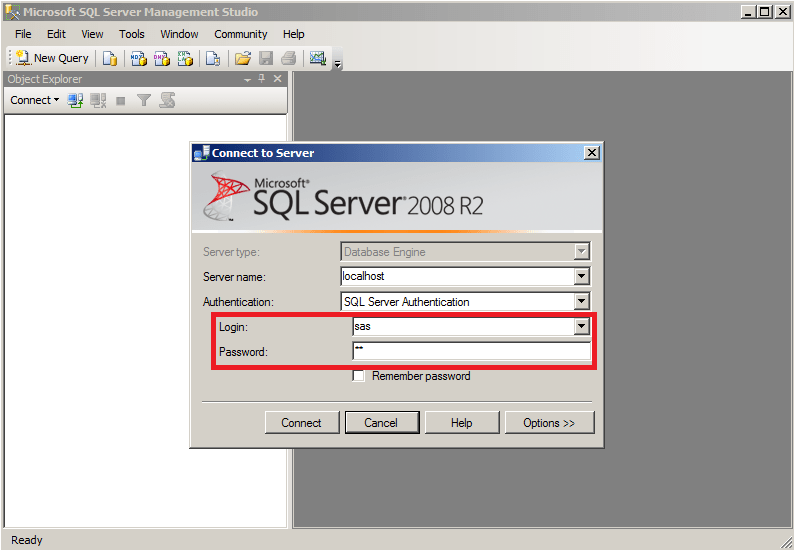Viewport: 794px width, 550px height.
Task: Click the New Query toolbar button
Action: tap(52, 58)
